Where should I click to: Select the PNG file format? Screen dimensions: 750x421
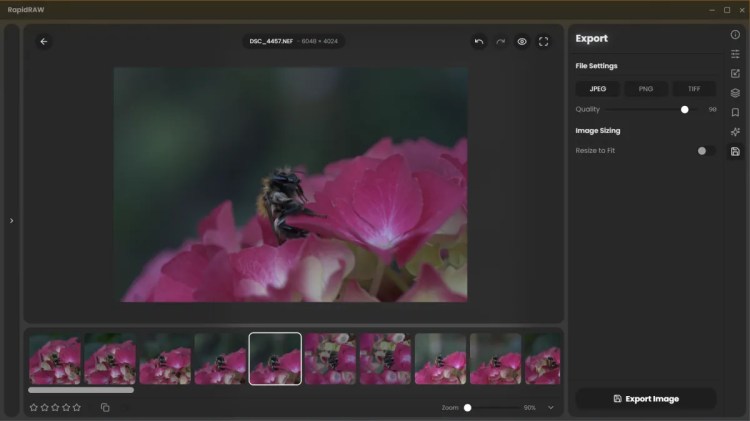pos(645,89)
